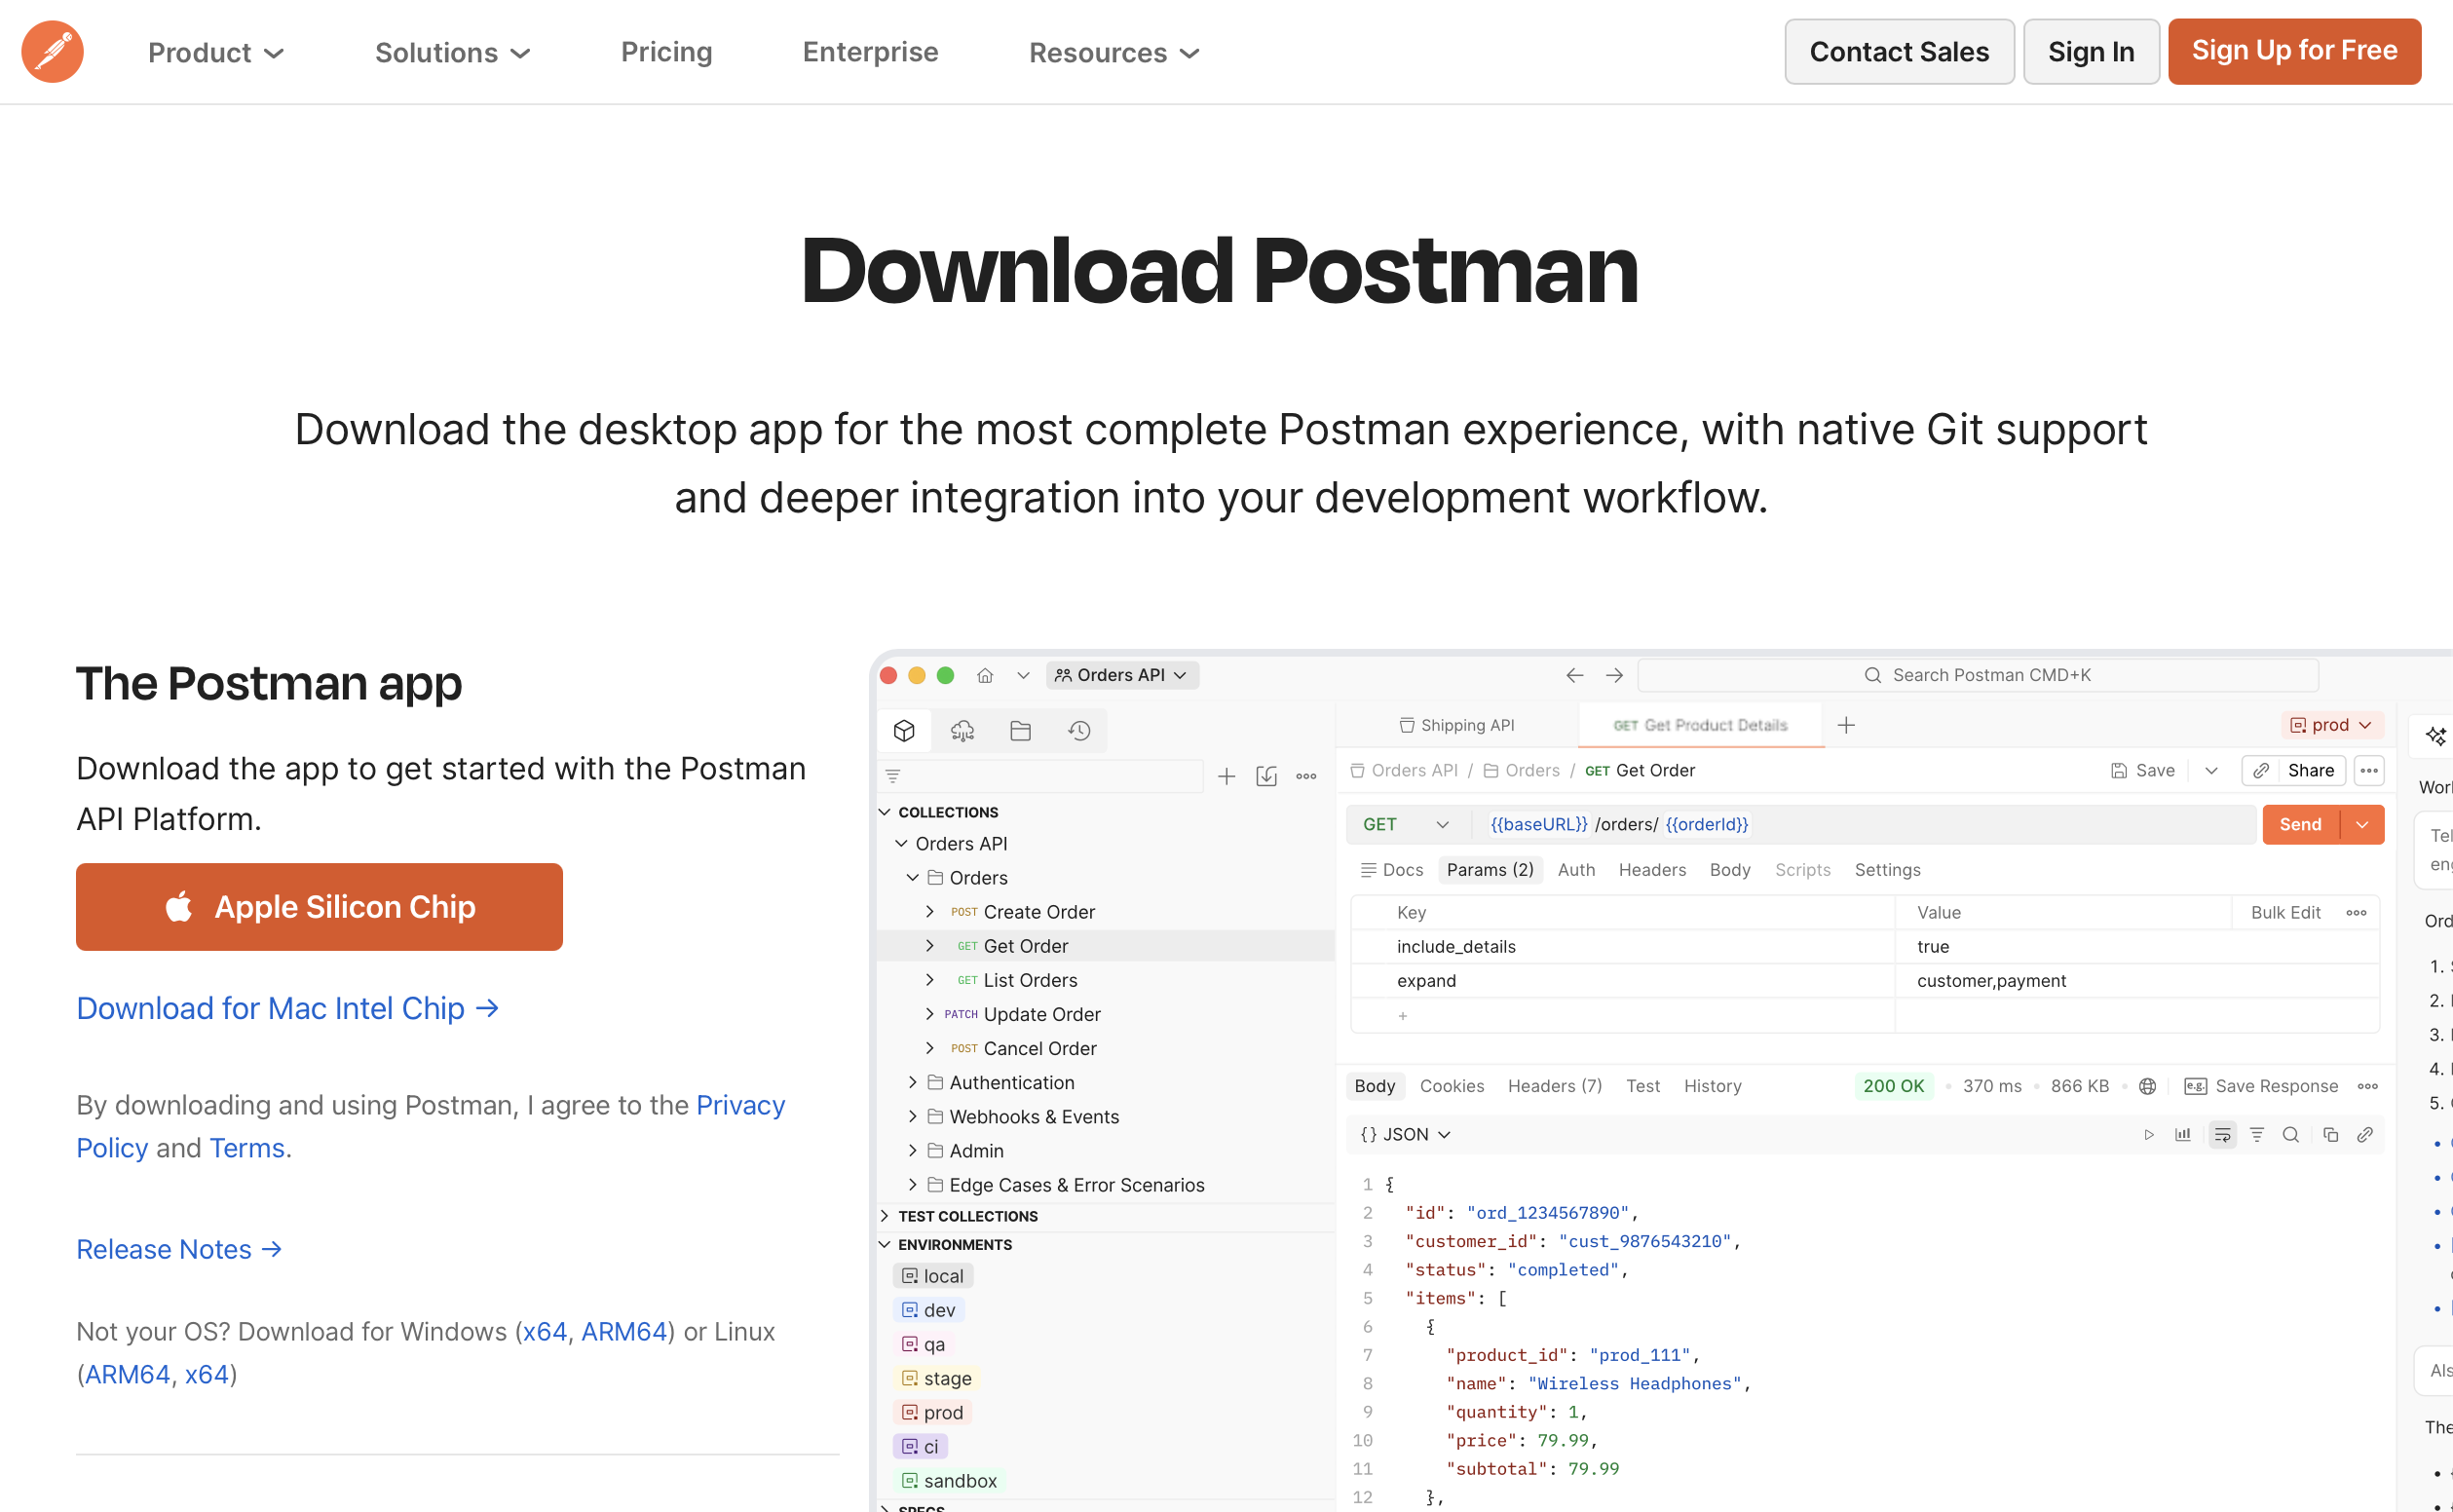Select the Cancel Order request
This screenshot has width=2453, height=1512.
click(1040, 1048)
